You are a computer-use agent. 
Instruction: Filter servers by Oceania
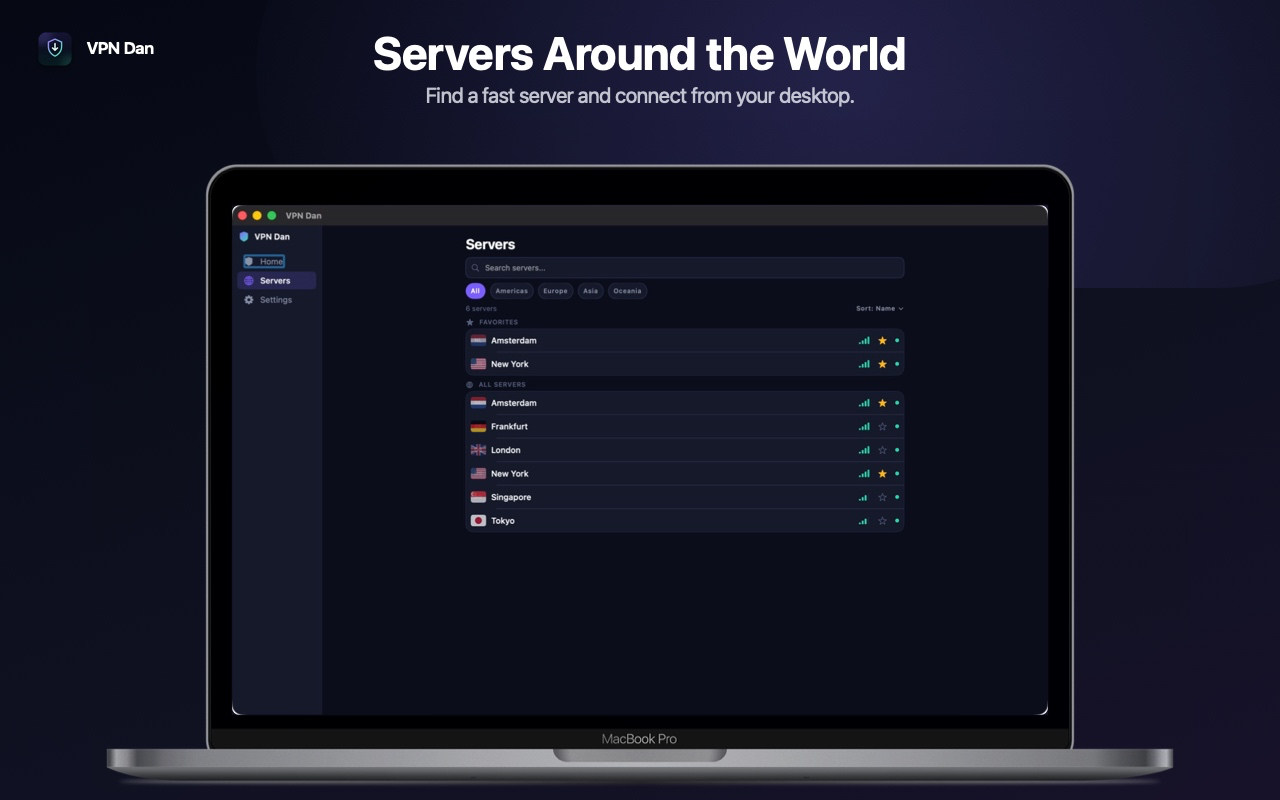pyautogui.click(x=627, y=291)
